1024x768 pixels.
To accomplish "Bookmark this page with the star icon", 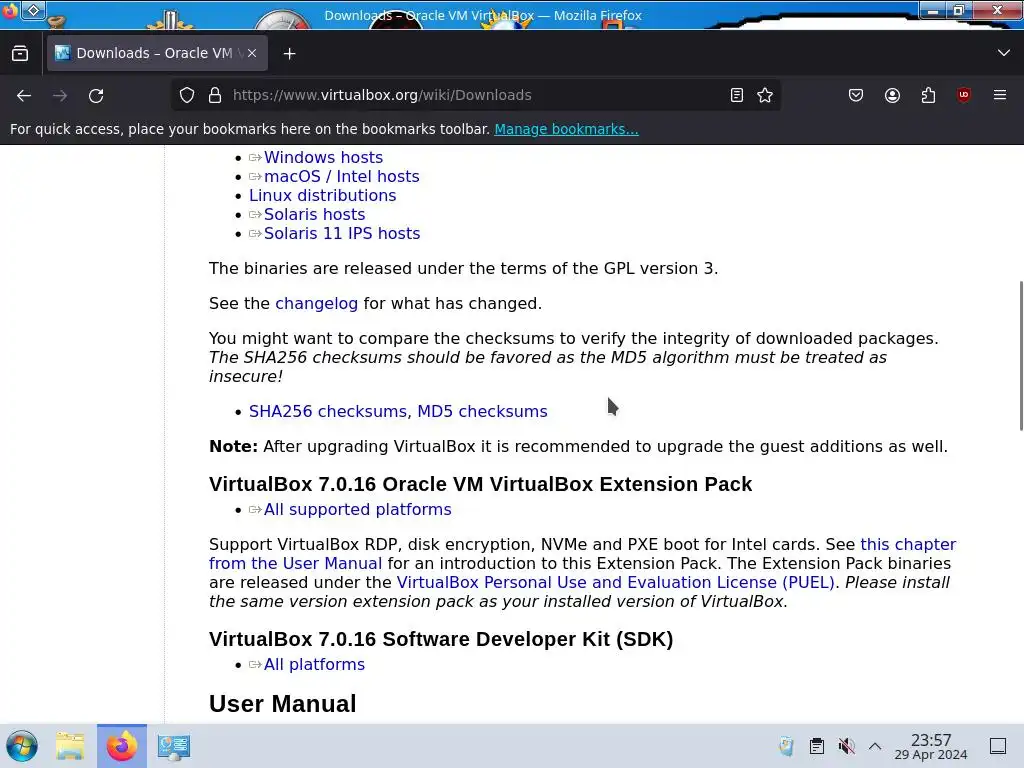I will (x=765, y=95).
